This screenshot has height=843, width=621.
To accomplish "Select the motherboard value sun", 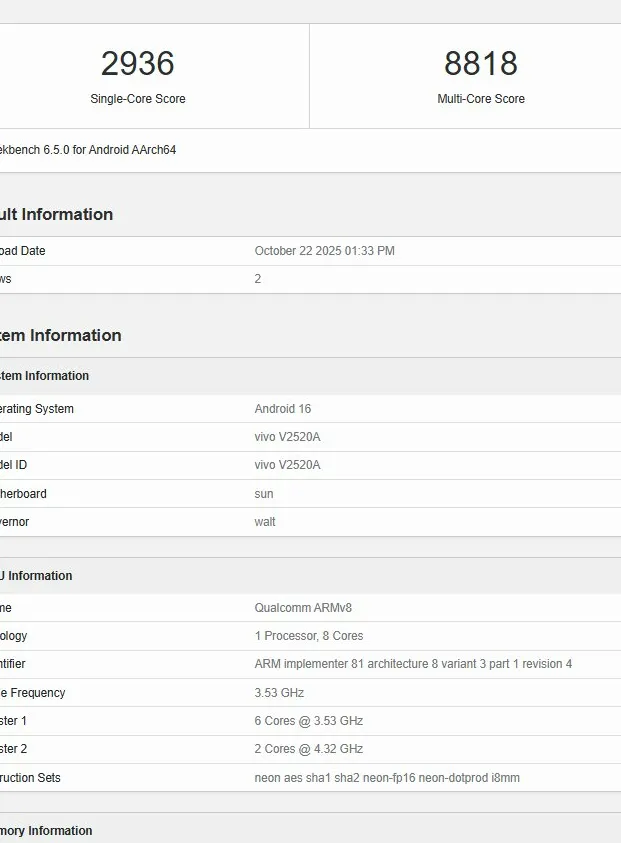I will (264, 494).
